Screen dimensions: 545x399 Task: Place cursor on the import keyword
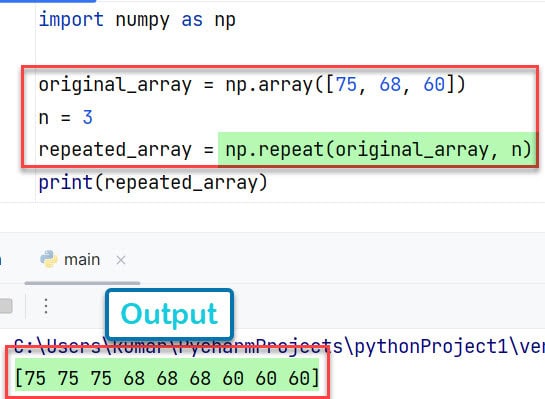71,19
